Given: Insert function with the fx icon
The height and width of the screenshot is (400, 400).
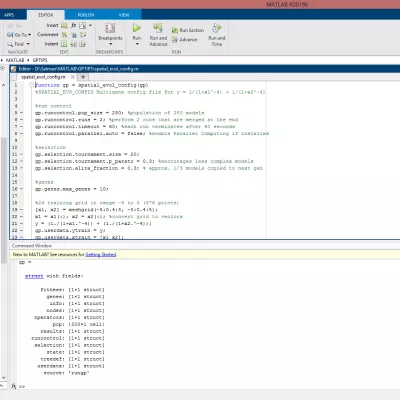Looking at the screenshot, I should (74, 25).
